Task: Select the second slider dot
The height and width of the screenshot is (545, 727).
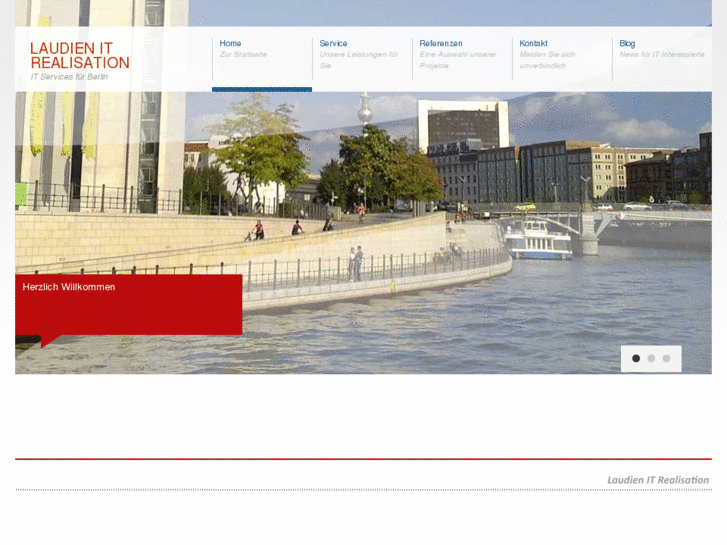Action: [x=651, y=359]
